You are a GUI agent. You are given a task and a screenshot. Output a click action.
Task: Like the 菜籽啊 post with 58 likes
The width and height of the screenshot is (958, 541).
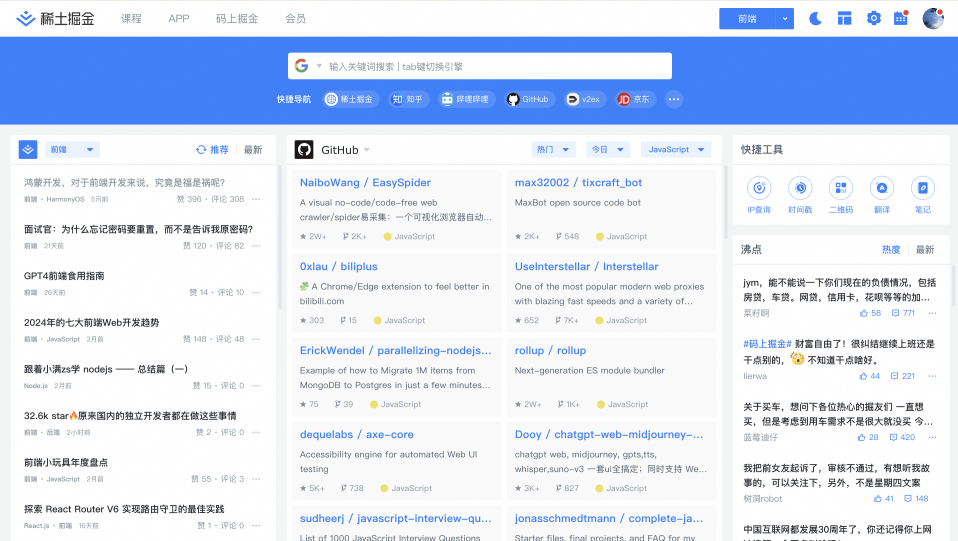(x=871, y=313)
